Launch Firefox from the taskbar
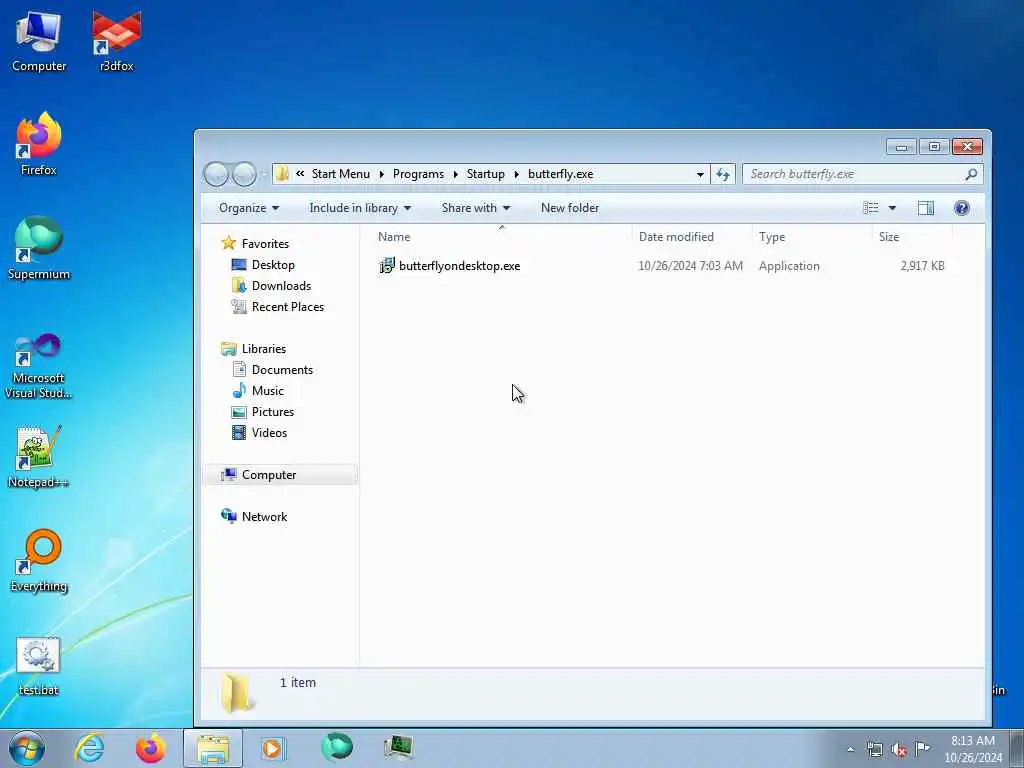 151,748
